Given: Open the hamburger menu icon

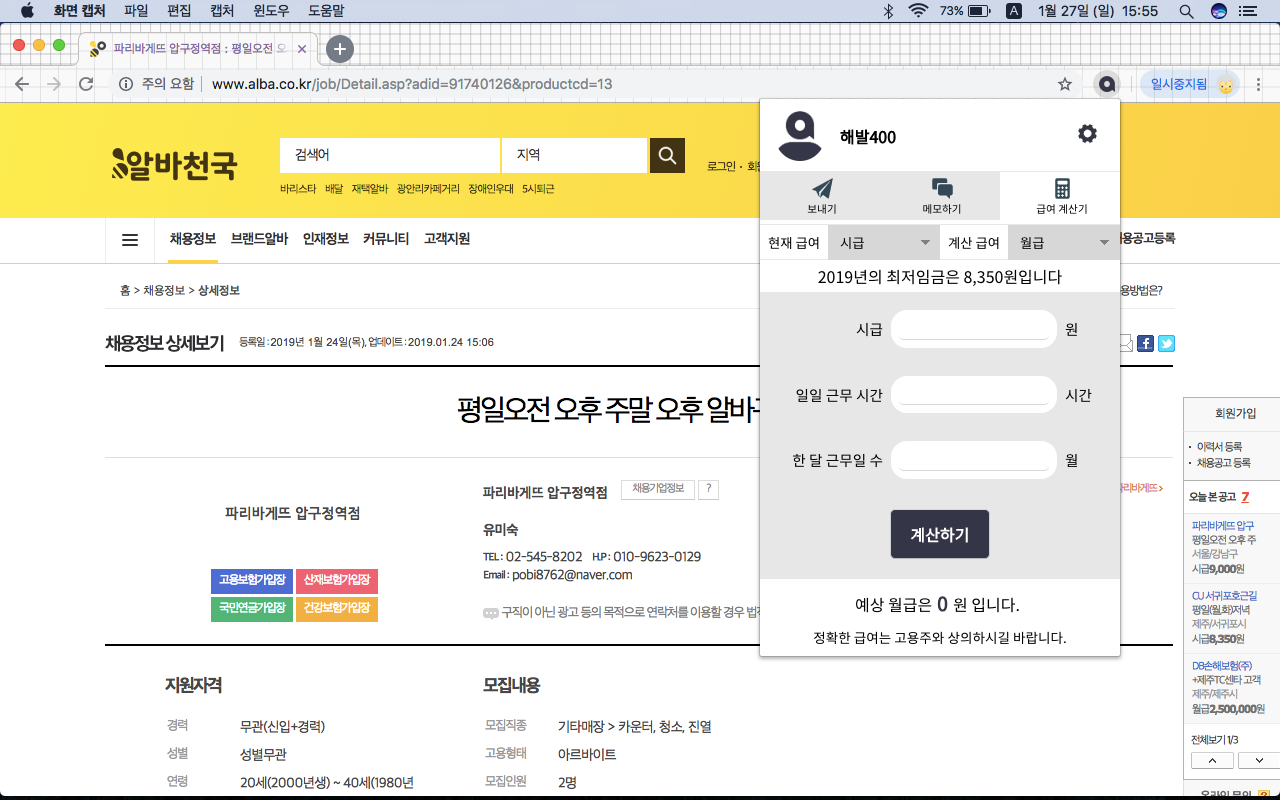Looking at the screenshot, I should coord(130,240).
